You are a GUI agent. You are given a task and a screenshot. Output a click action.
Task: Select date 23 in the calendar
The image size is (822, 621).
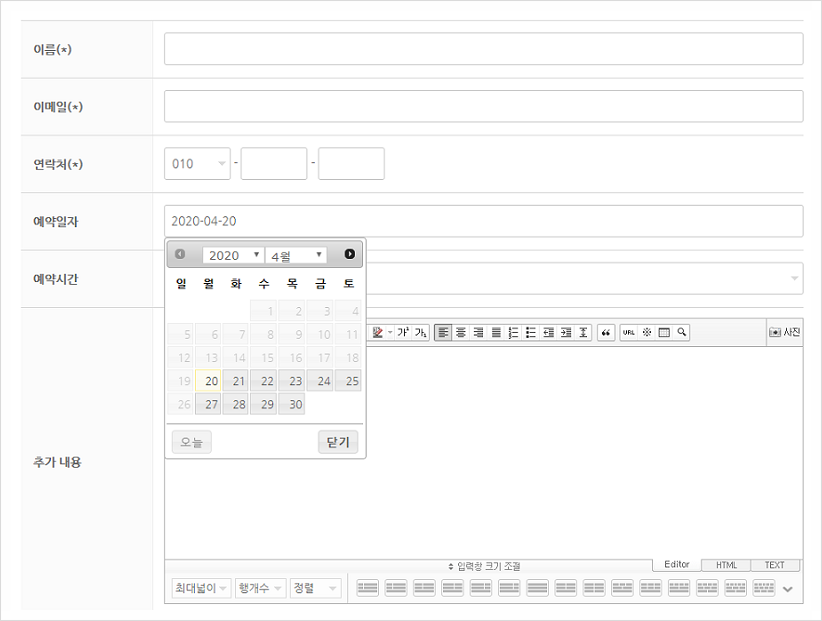[292, 381]
